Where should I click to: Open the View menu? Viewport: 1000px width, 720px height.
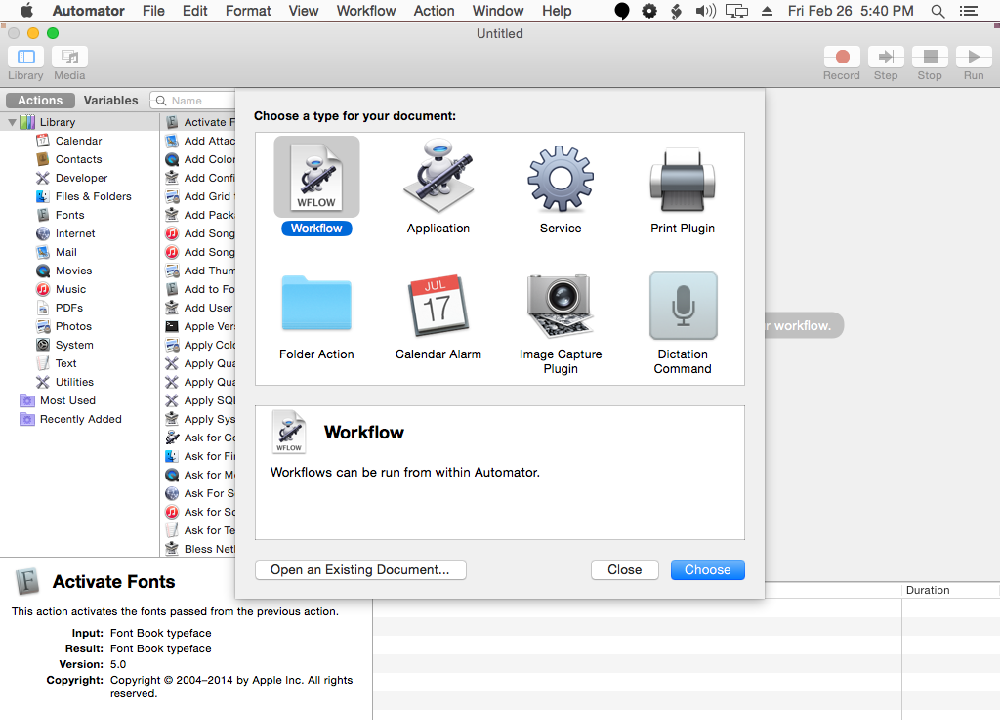[x=304, y=11]
